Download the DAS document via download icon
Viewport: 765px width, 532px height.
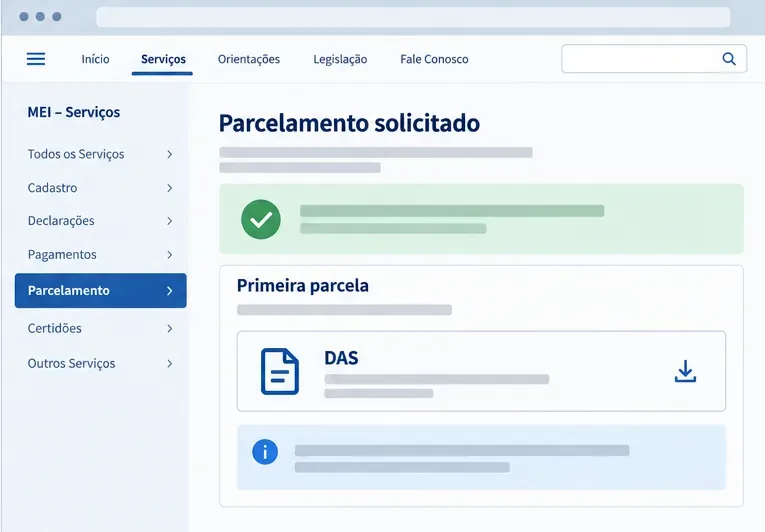tap(685, 371)
